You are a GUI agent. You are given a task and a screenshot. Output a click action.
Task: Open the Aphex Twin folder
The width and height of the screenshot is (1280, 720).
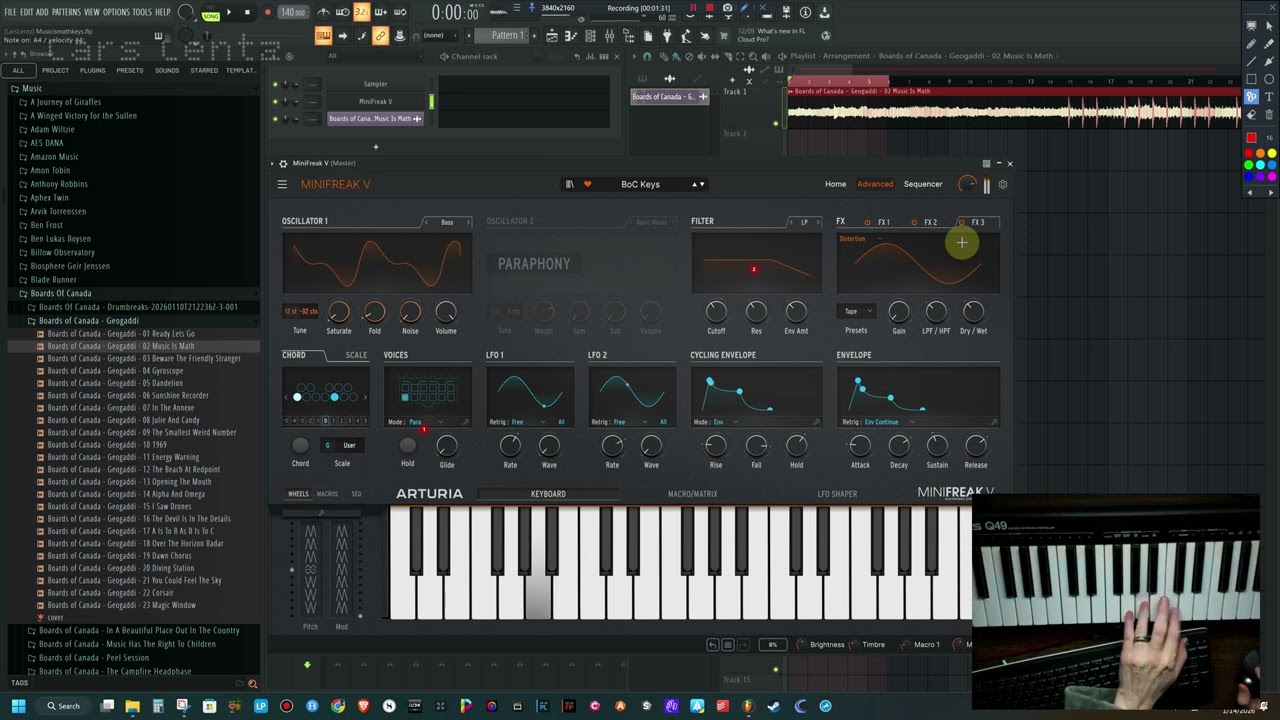[49, 198]
